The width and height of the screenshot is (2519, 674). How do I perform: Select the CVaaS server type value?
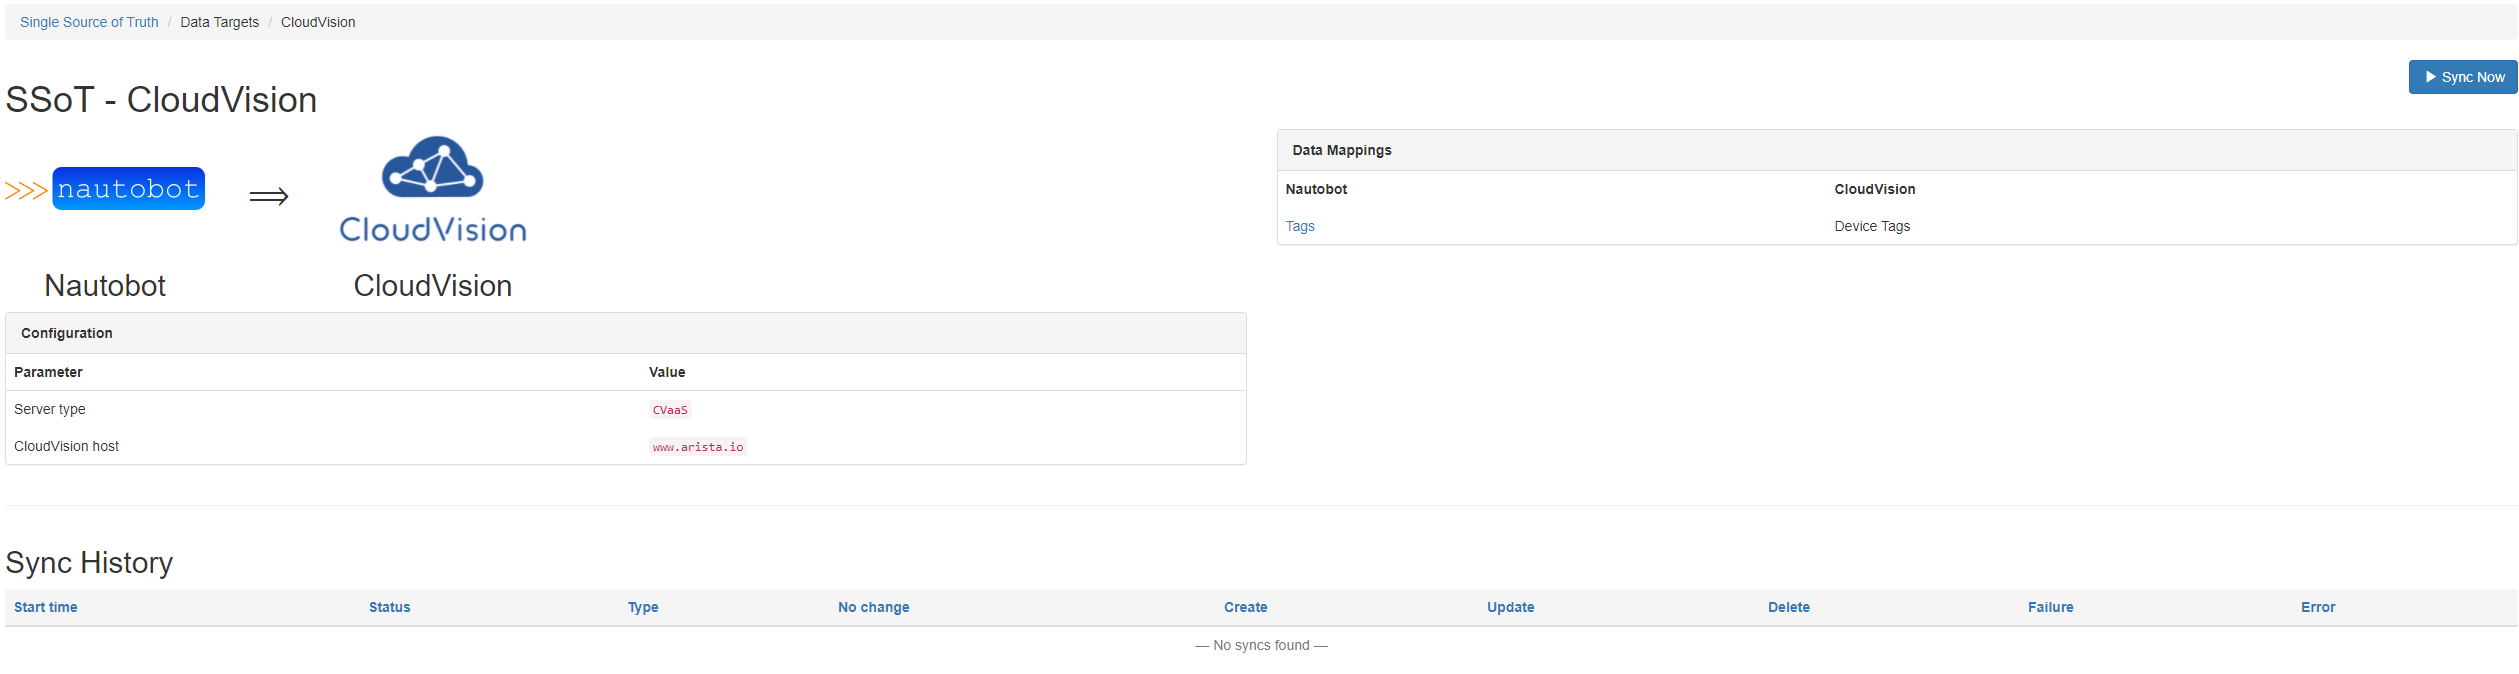(x=670, y=410)
